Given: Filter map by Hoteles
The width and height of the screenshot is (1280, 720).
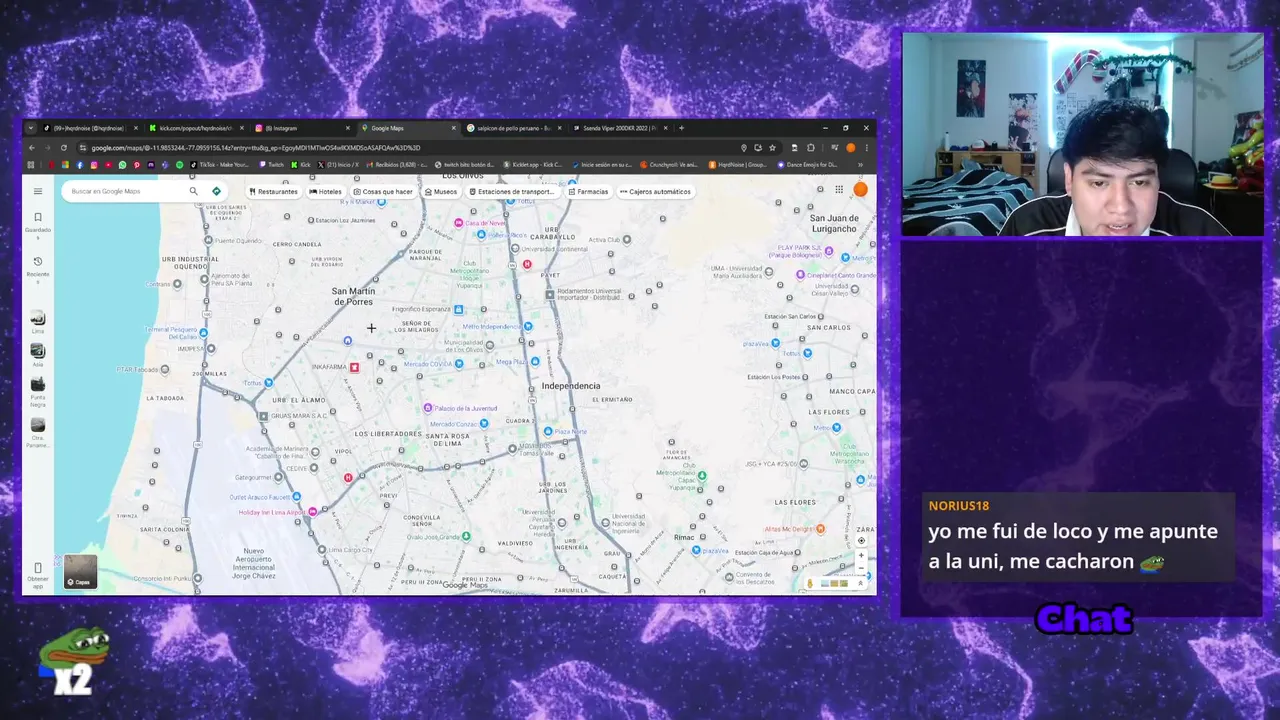Looking at the screenshot, I should (326, 191).
